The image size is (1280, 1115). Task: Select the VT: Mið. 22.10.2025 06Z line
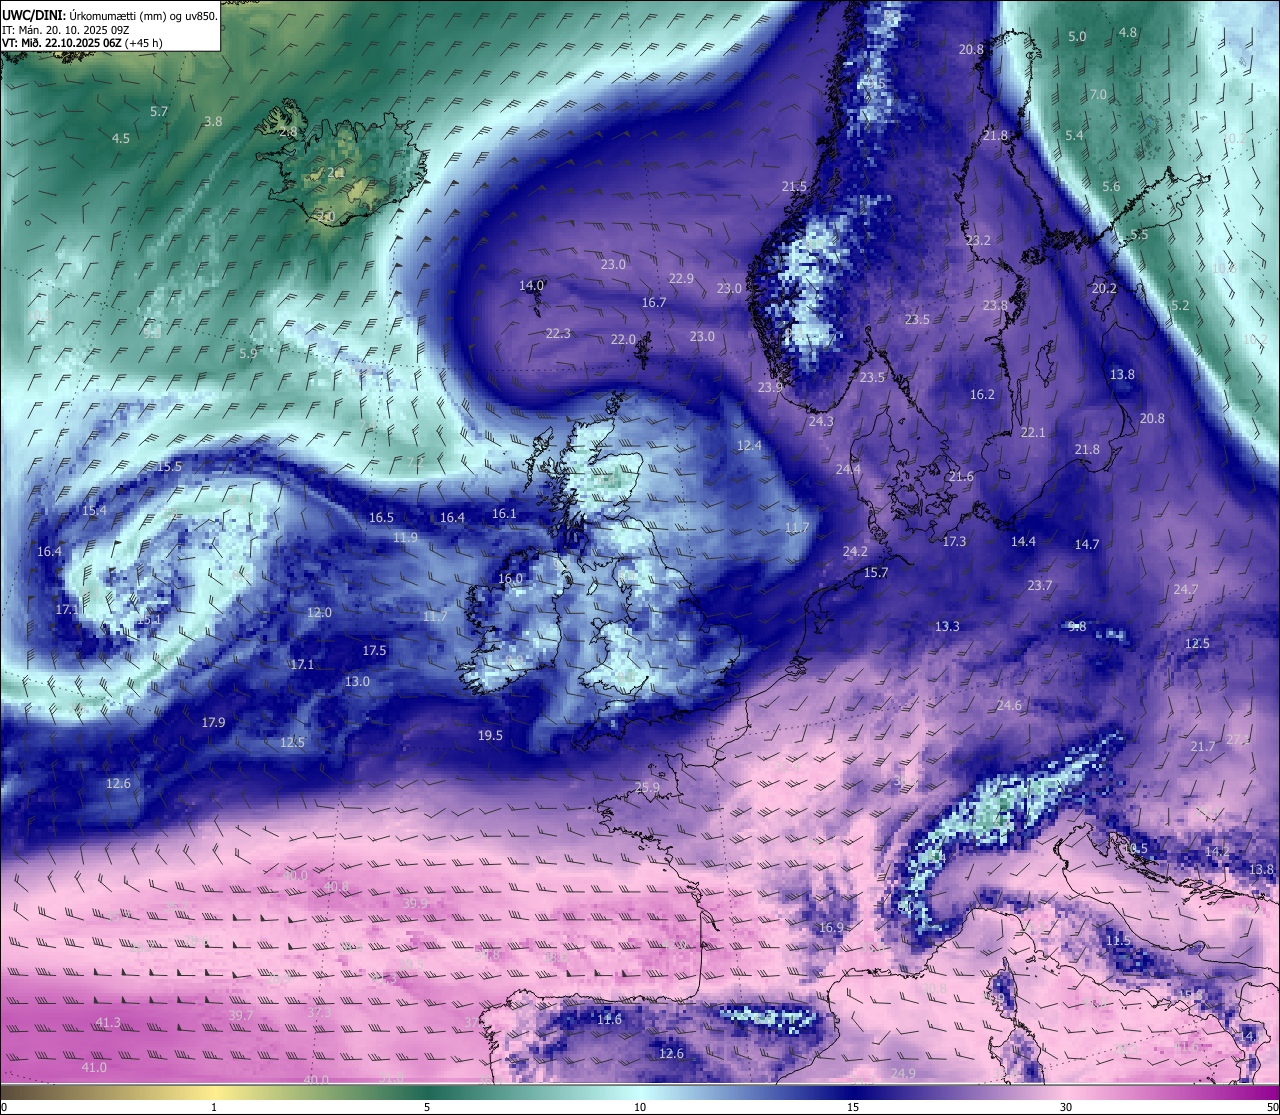coord(82,43)
